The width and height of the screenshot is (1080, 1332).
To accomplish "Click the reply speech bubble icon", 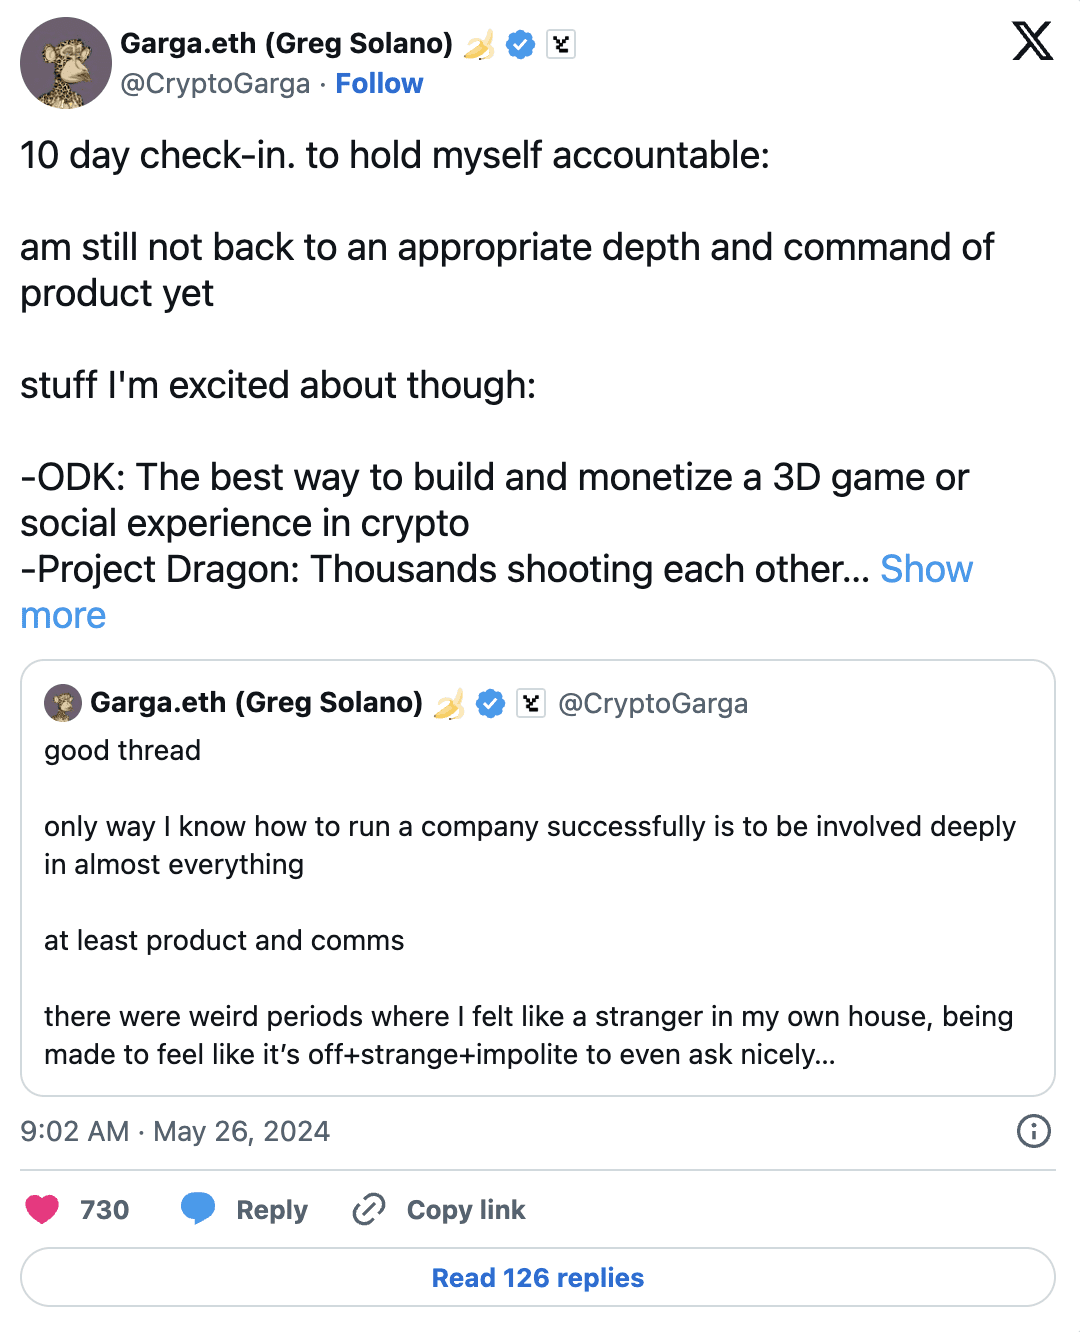I will pos(198,1208).
